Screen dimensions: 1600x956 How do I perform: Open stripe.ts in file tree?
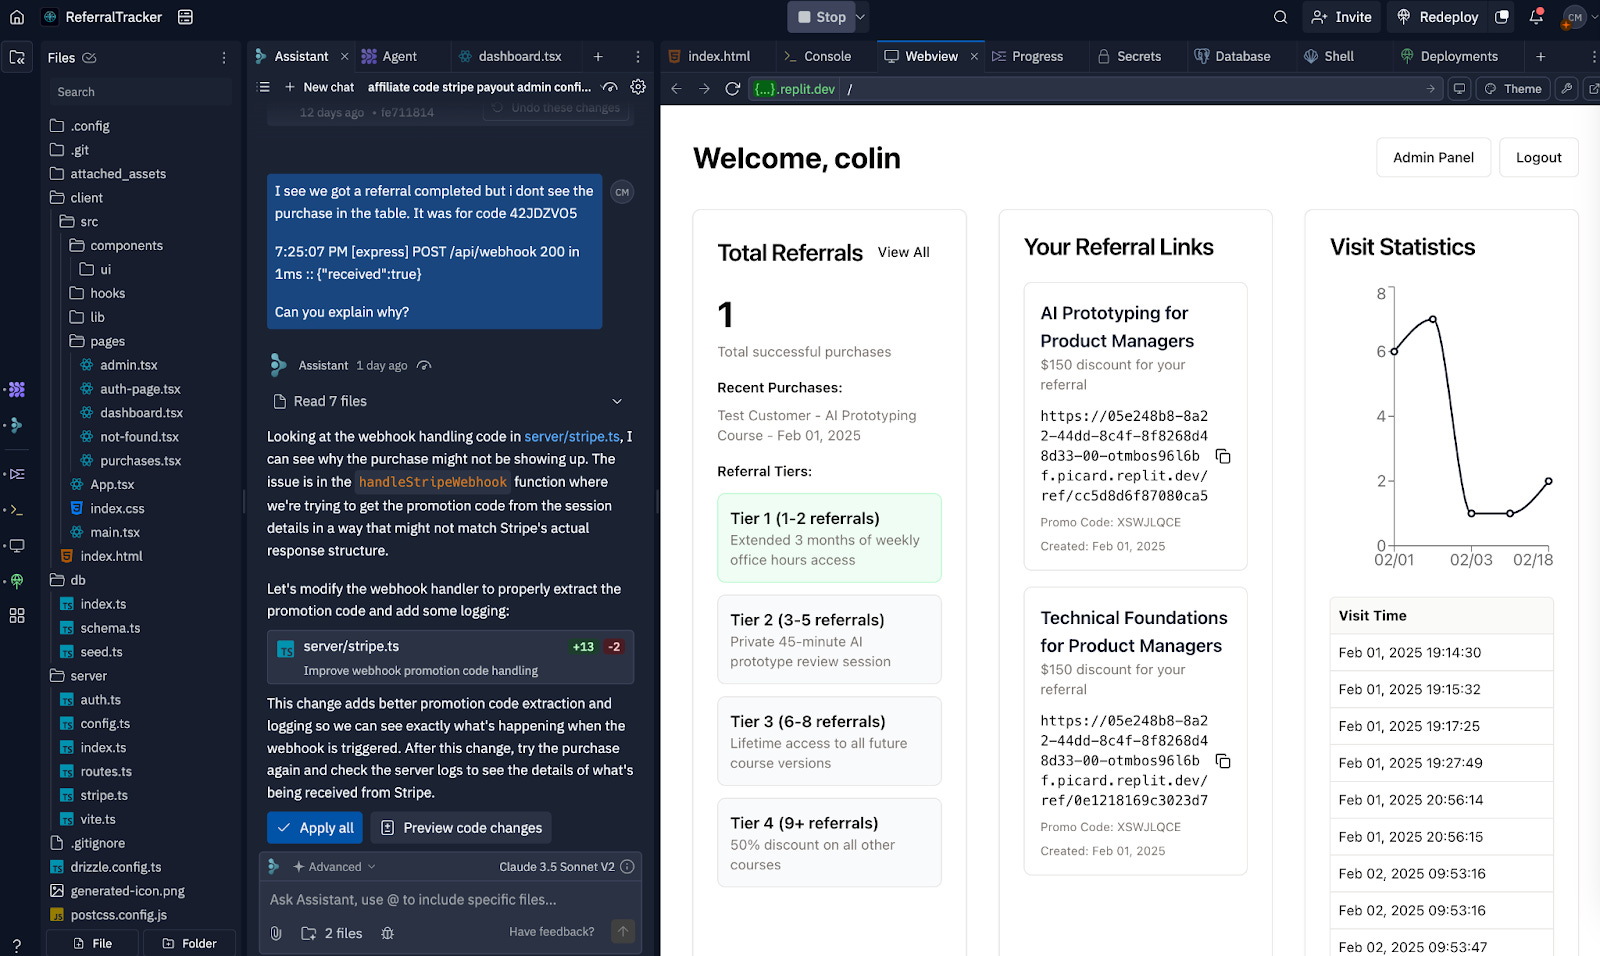pos(104,796)
